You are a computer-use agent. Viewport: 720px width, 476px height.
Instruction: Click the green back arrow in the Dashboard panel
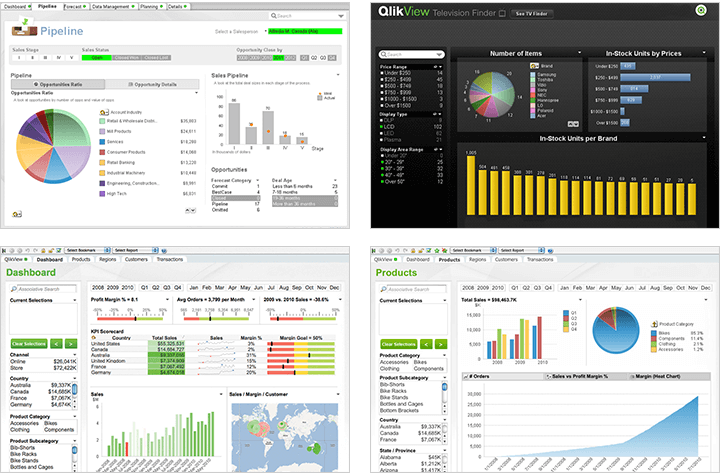point(56,344)
